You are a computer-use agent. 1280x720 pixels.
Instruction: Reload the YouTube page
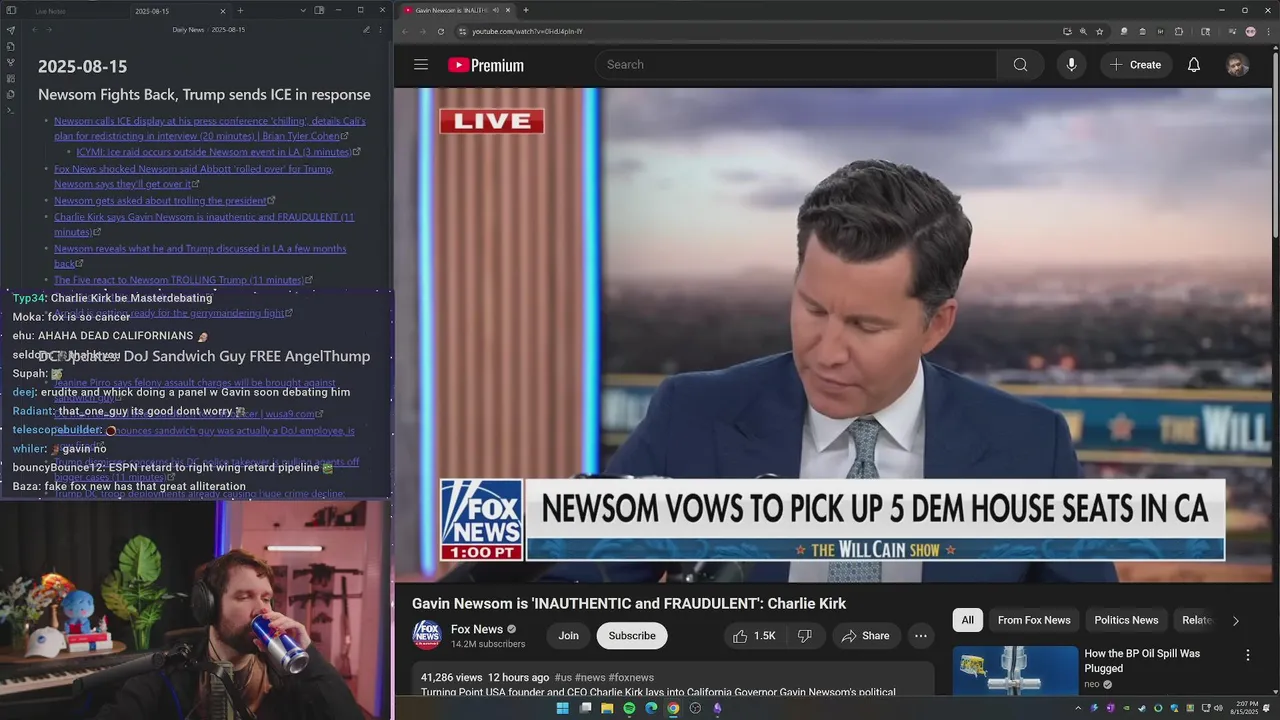coord(441,31)
